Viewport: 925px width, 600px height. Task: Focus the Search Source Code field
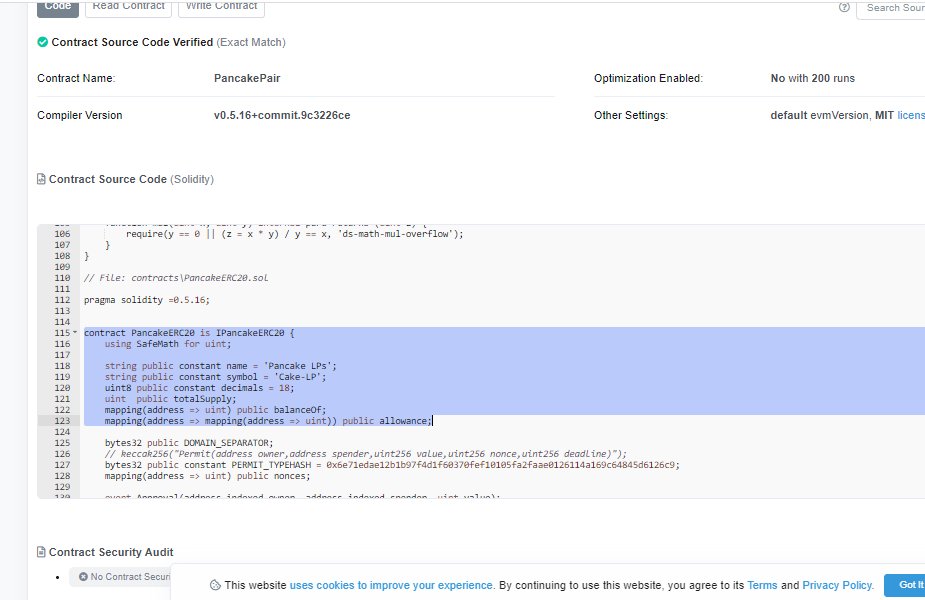click(891, 8)
